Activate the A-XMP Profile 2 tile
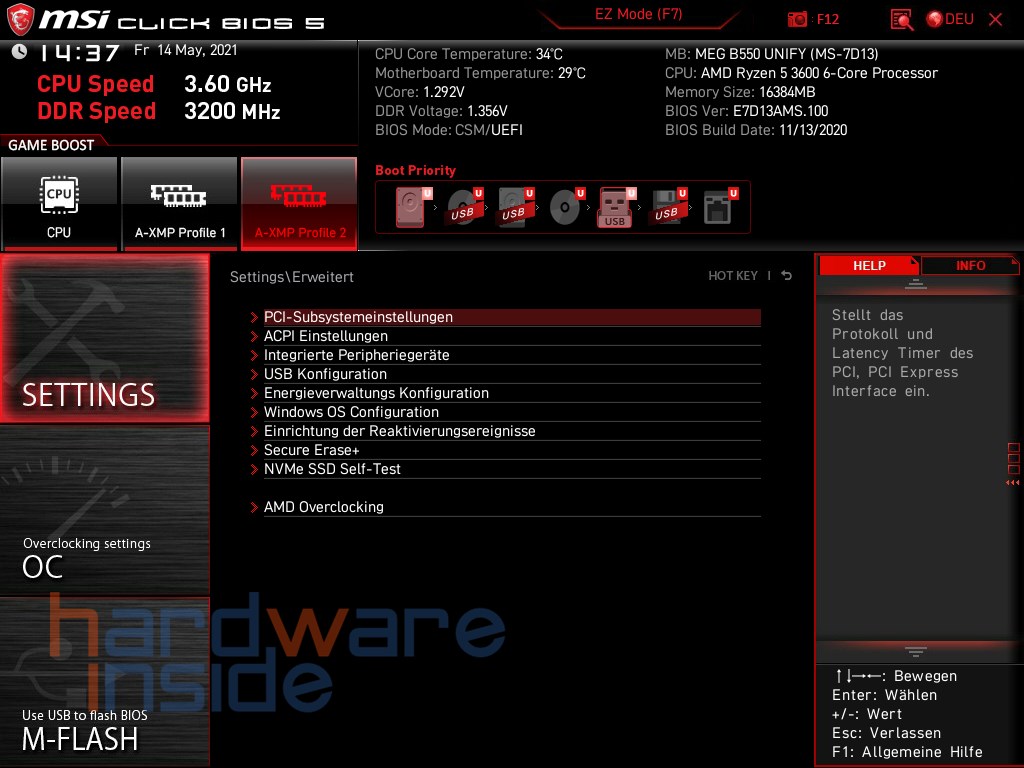Image resolution: width=1024 pixels, height=768 pixels. click(299, 203)
